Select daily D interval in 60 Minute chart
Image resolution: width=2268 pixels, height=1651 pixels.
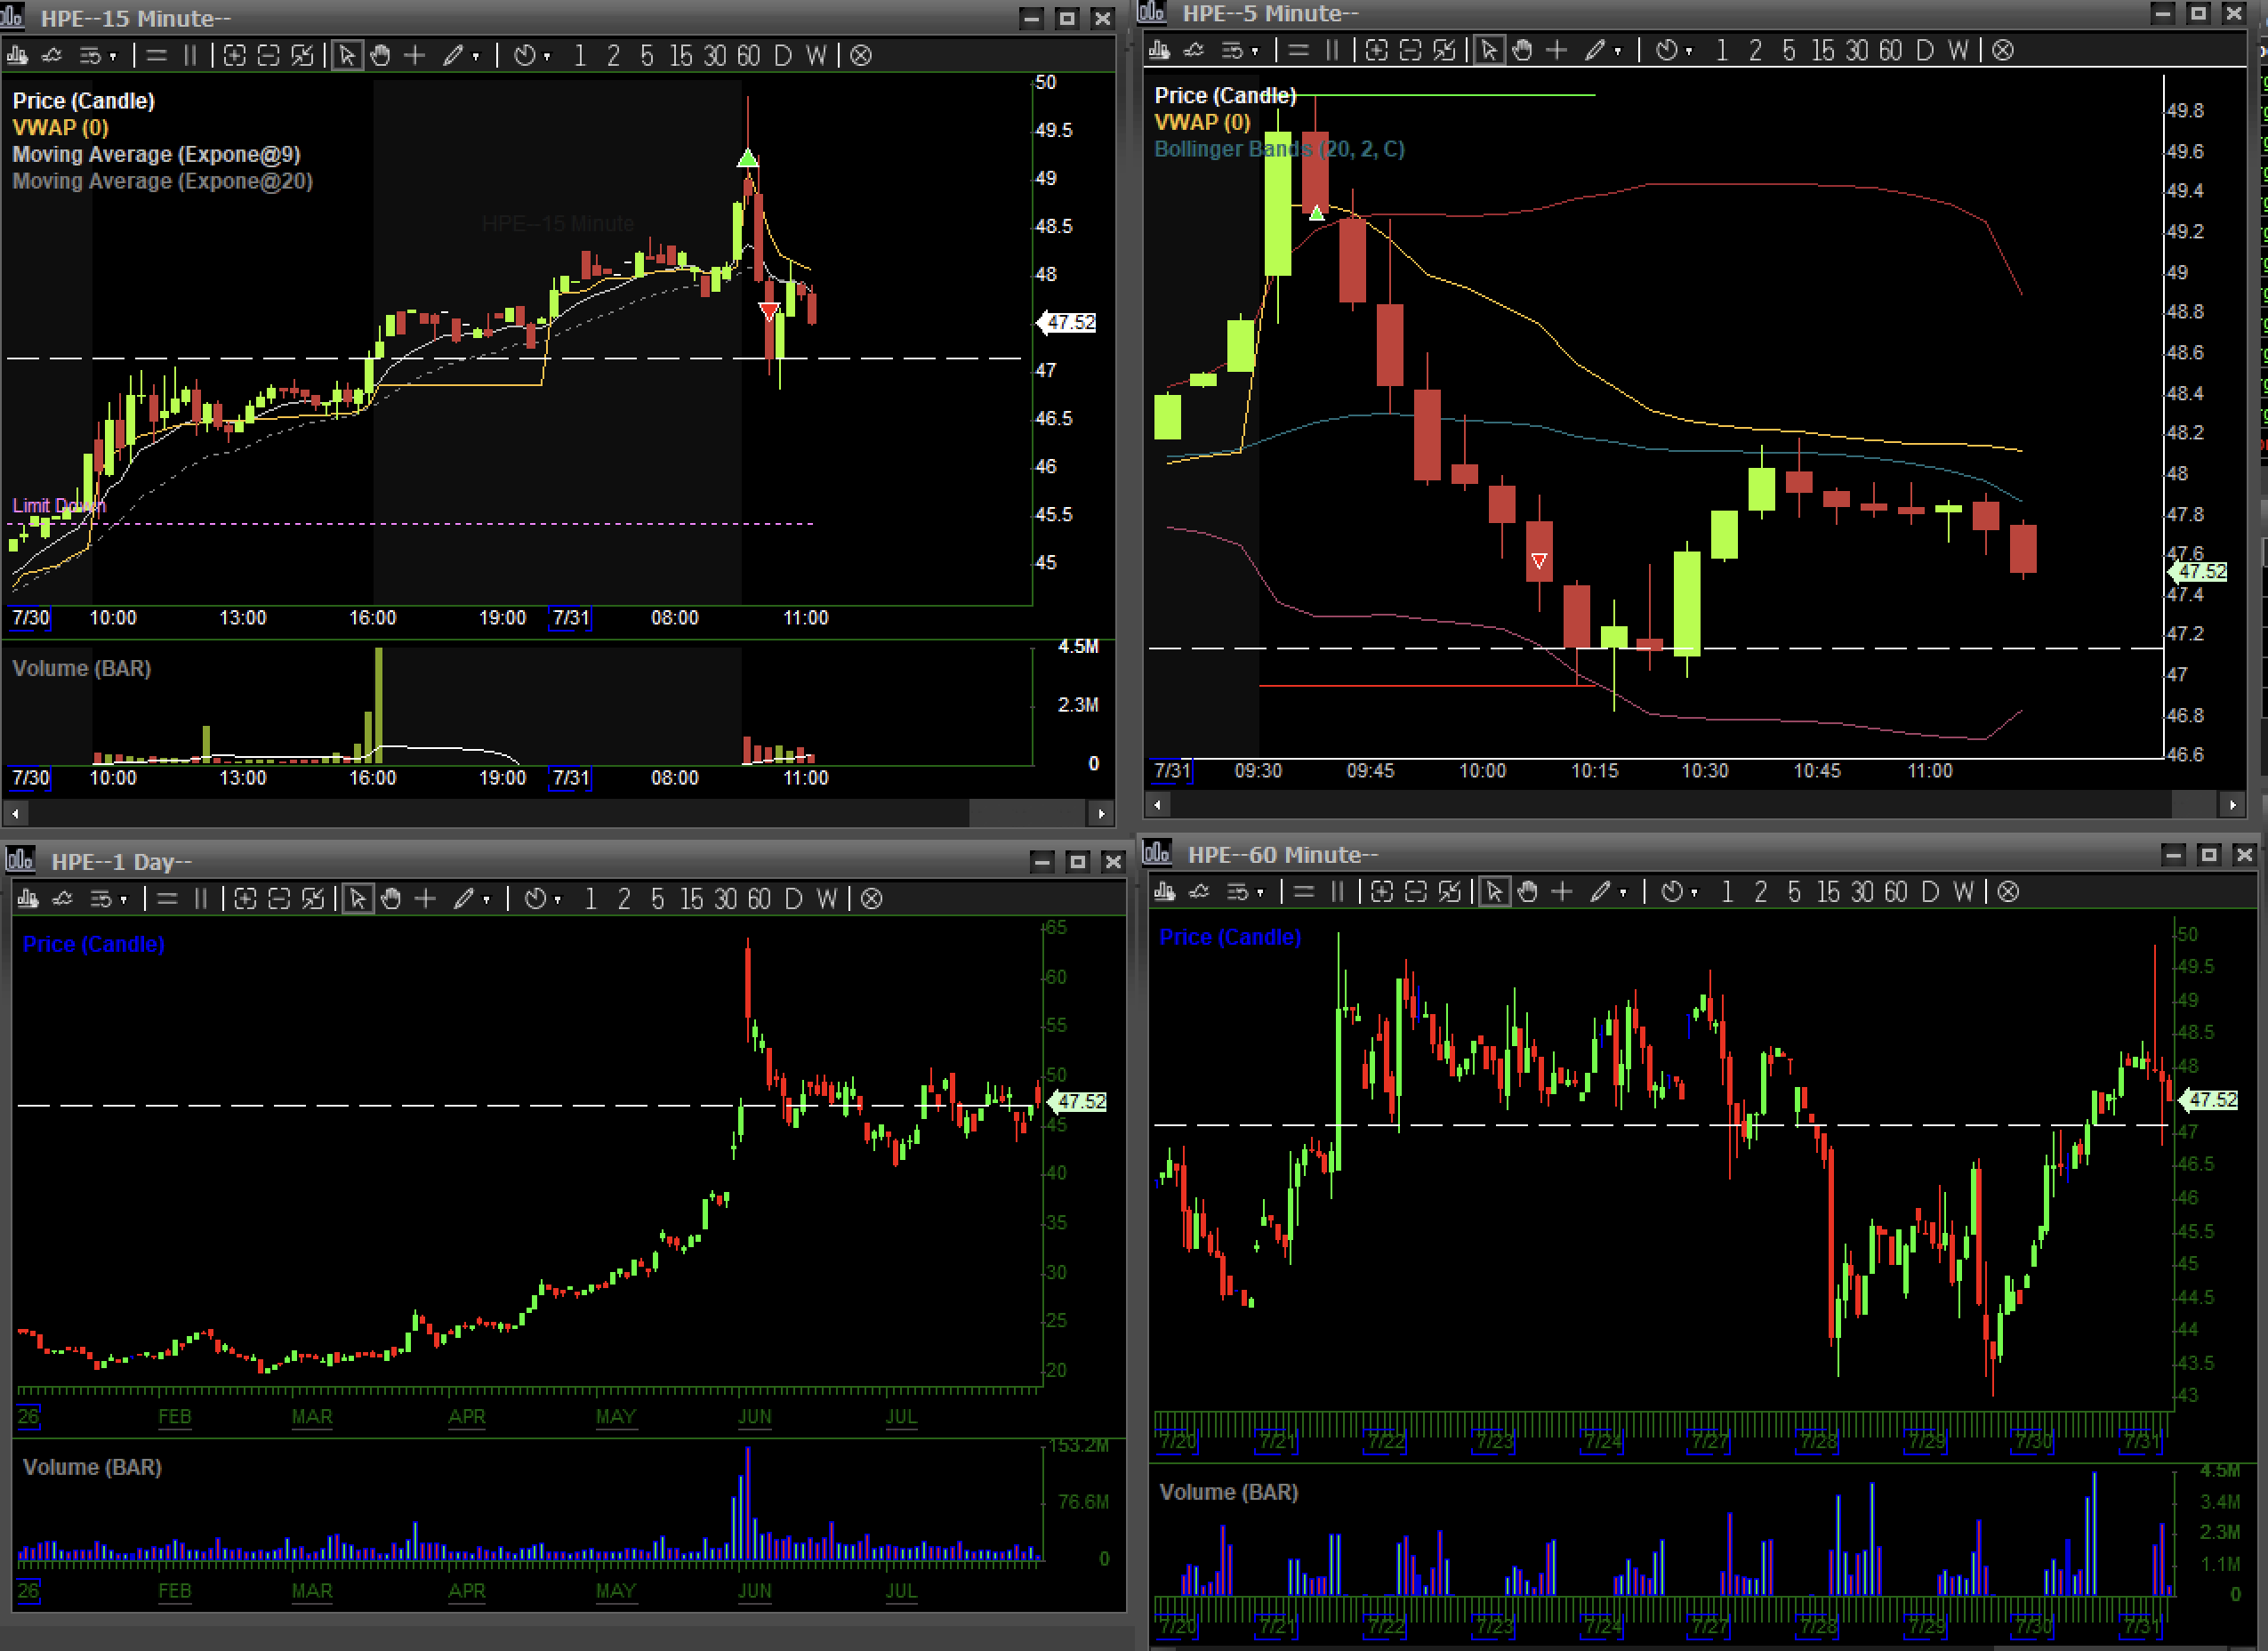1930,892
